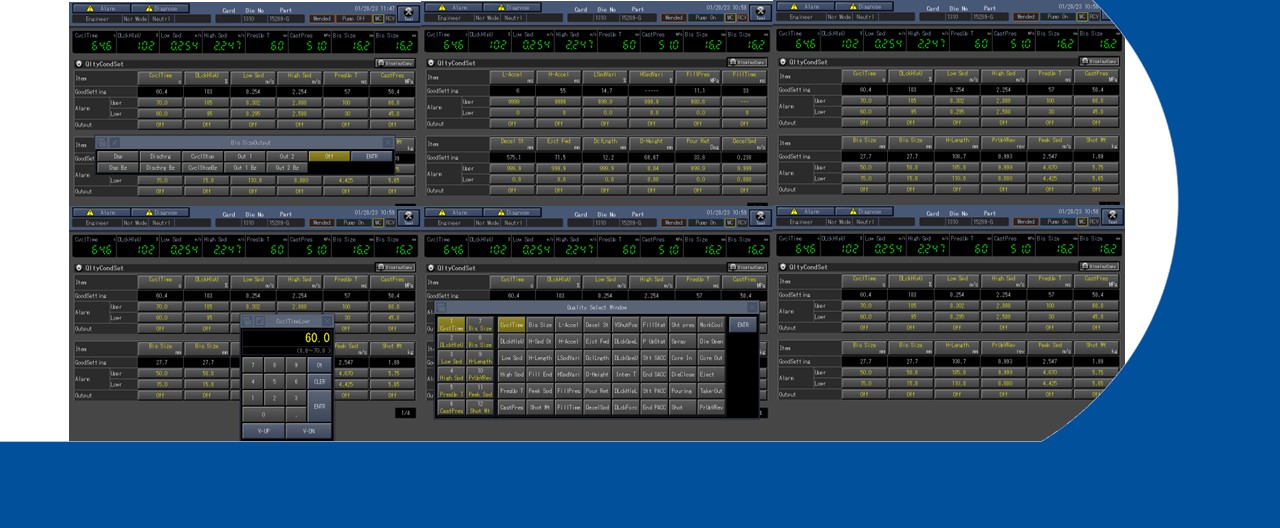Select slot 1 CyclTime in Quality Select list

point(451,325)
